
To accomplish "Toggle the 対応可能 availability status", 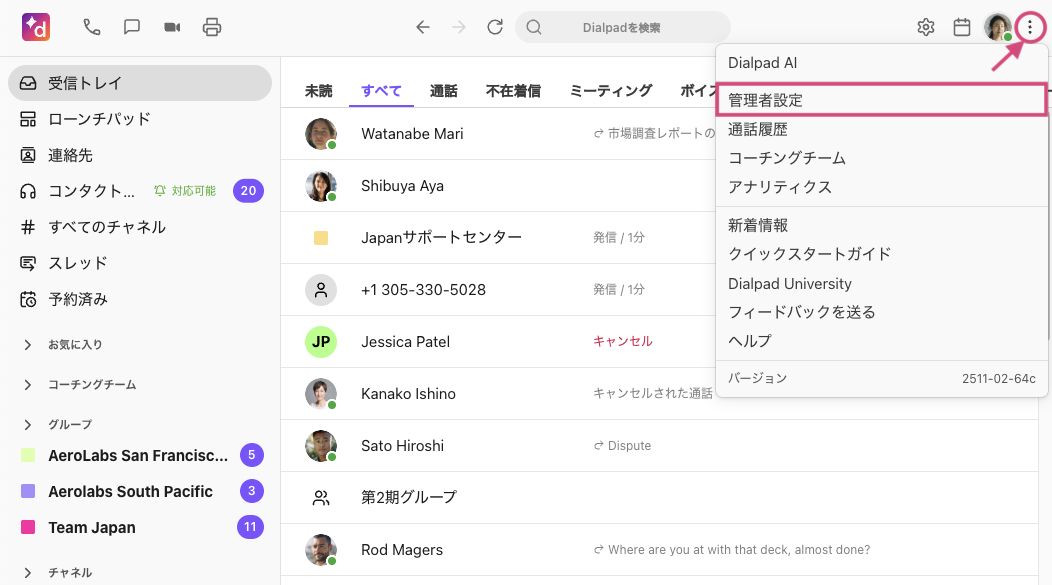I will (185, 191).
